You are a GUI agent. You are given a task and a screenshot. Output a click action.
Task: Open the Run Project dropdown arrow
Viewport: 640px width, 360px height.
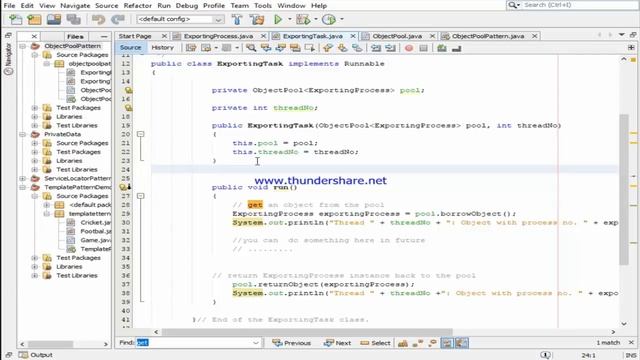[x=290, y=19]
